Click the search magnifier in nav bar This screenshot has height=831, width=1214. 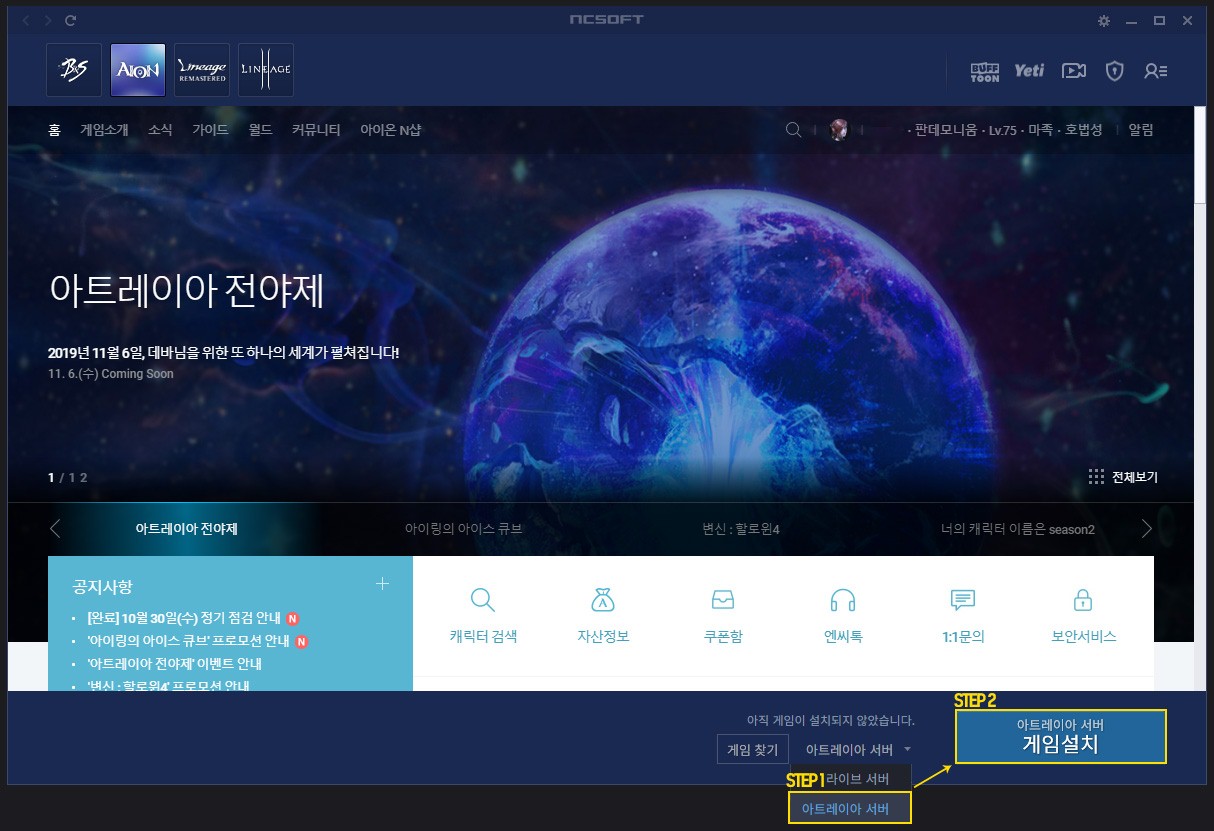(x=793, y=130)
